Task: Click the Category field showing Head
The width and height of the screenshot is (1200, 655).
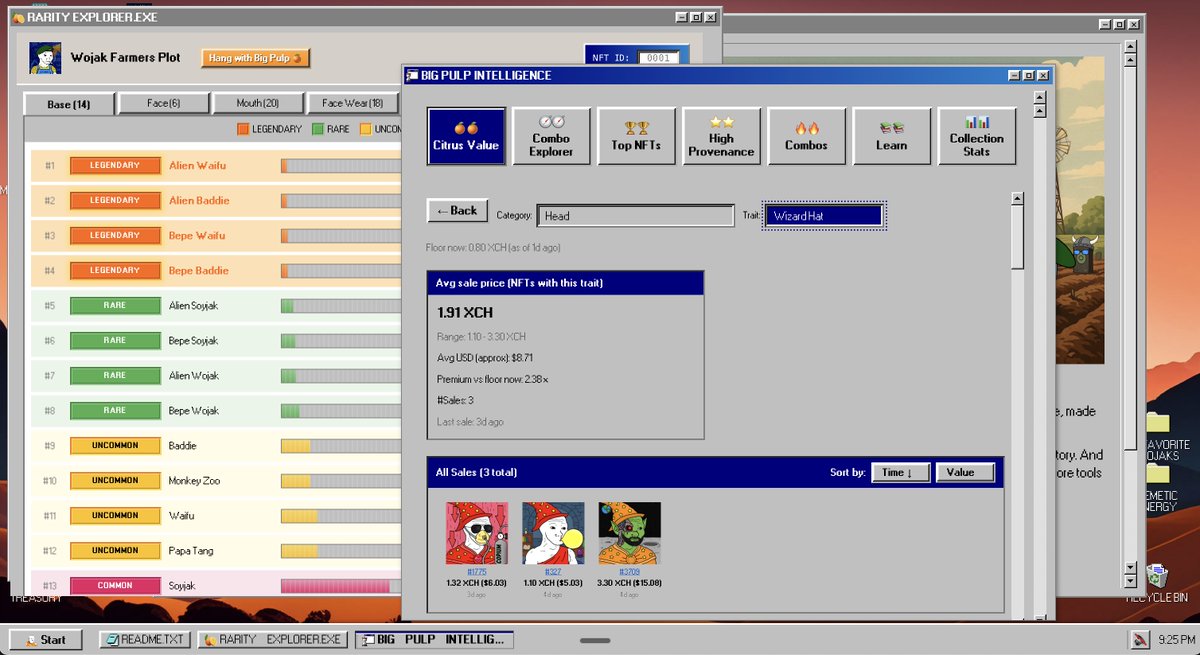Action: (635, 215)
